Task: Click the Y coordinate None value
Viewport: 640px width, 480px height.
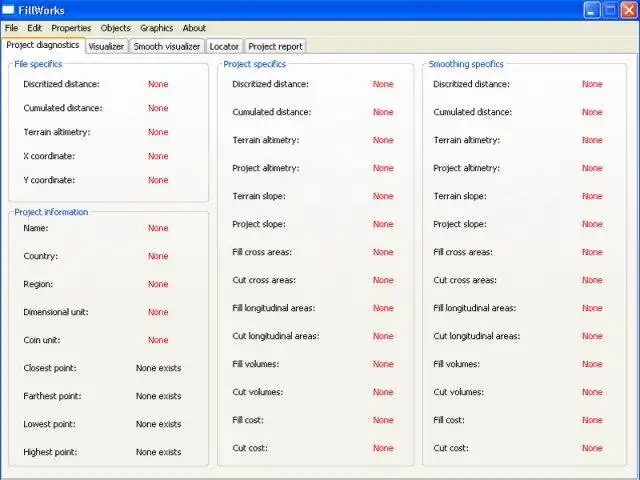Action: pyautogui.click(x=158, y=180)
